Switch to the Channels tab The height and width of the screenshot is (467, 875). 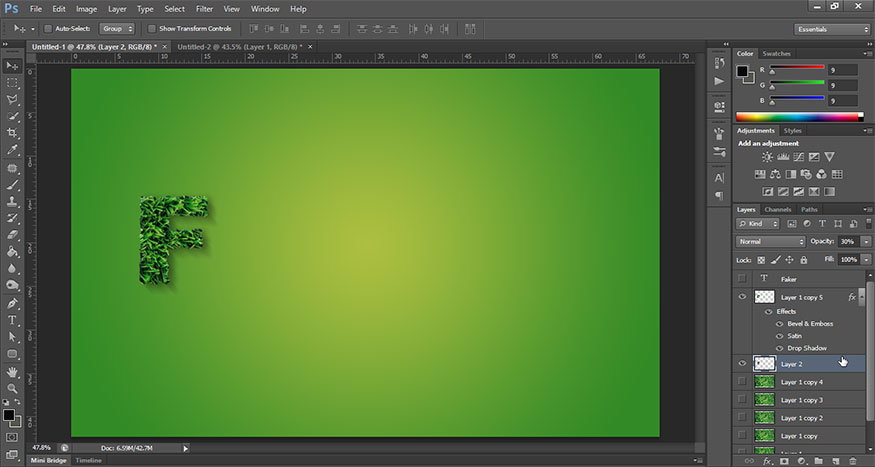tap(777, 210)
